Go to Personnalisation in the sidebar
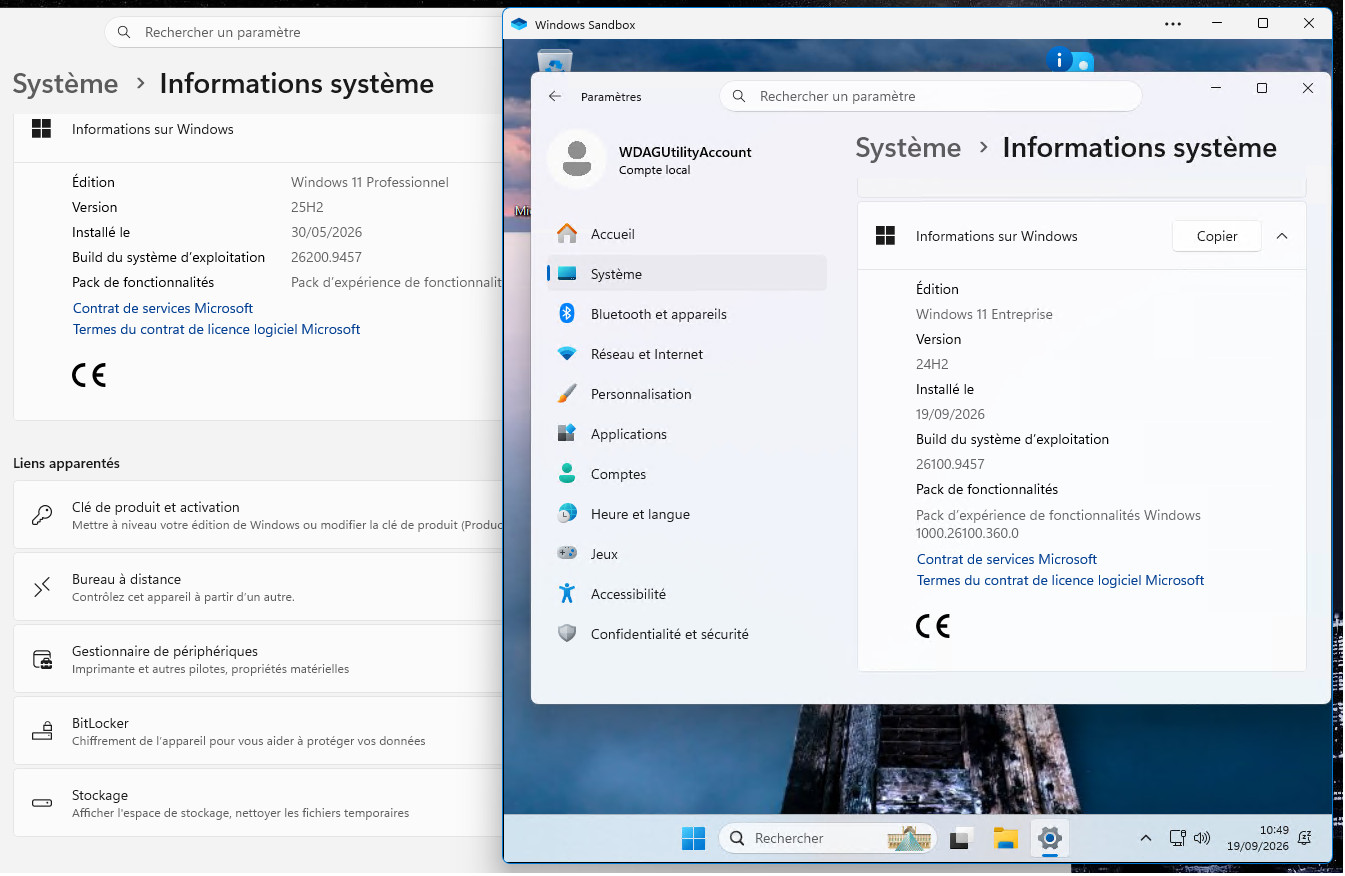The width and height of the screenshot is (1345, 876). point(687,394)
